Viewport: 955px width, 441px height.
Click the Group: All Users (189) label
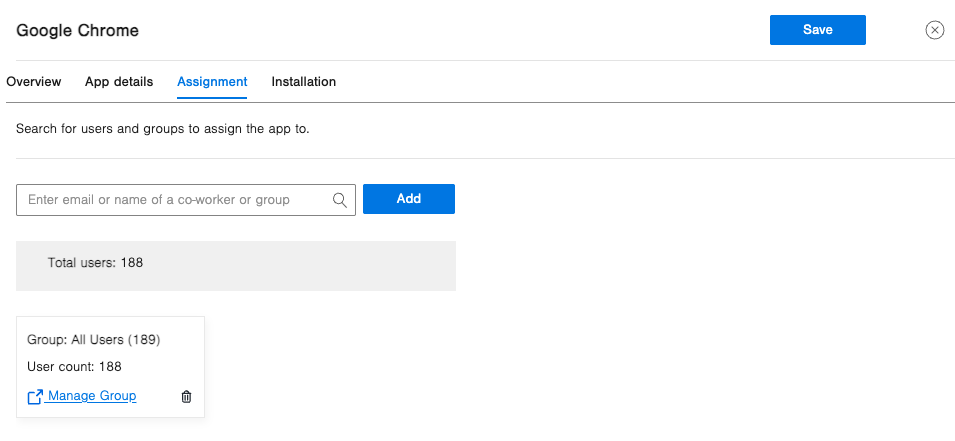tap(94, 340)
